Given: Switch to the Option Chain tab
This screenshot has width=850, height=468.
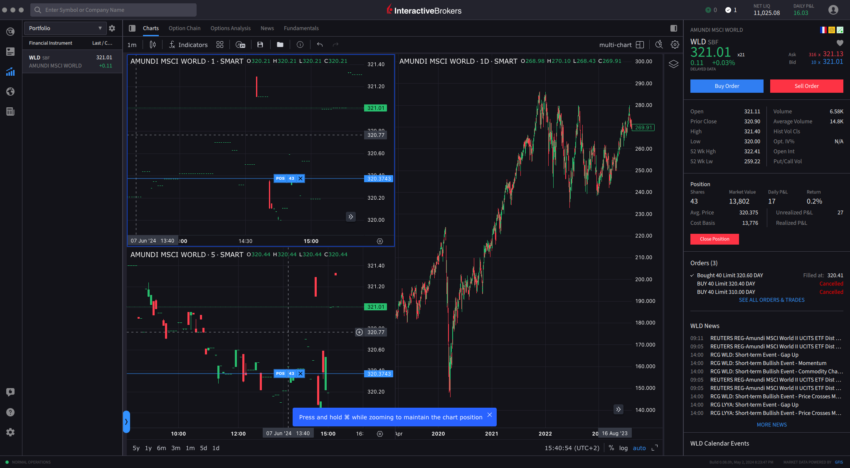Looking at the screenshot, I should click(x=184, y=28).
